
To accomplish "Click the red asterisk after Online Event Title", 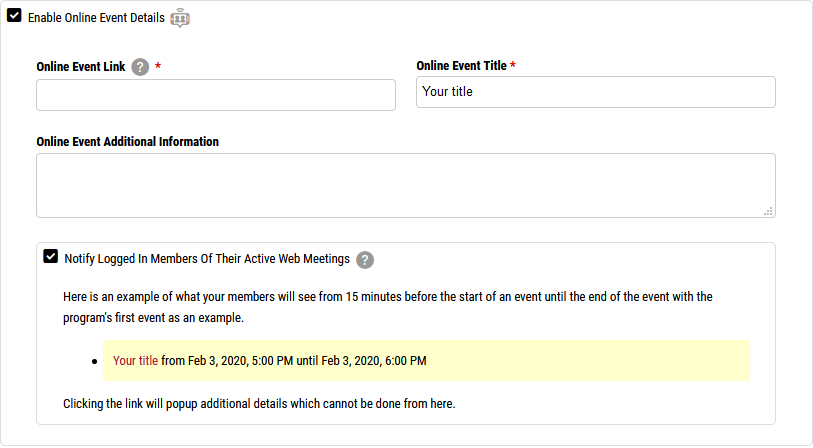I will pos(513,66).
